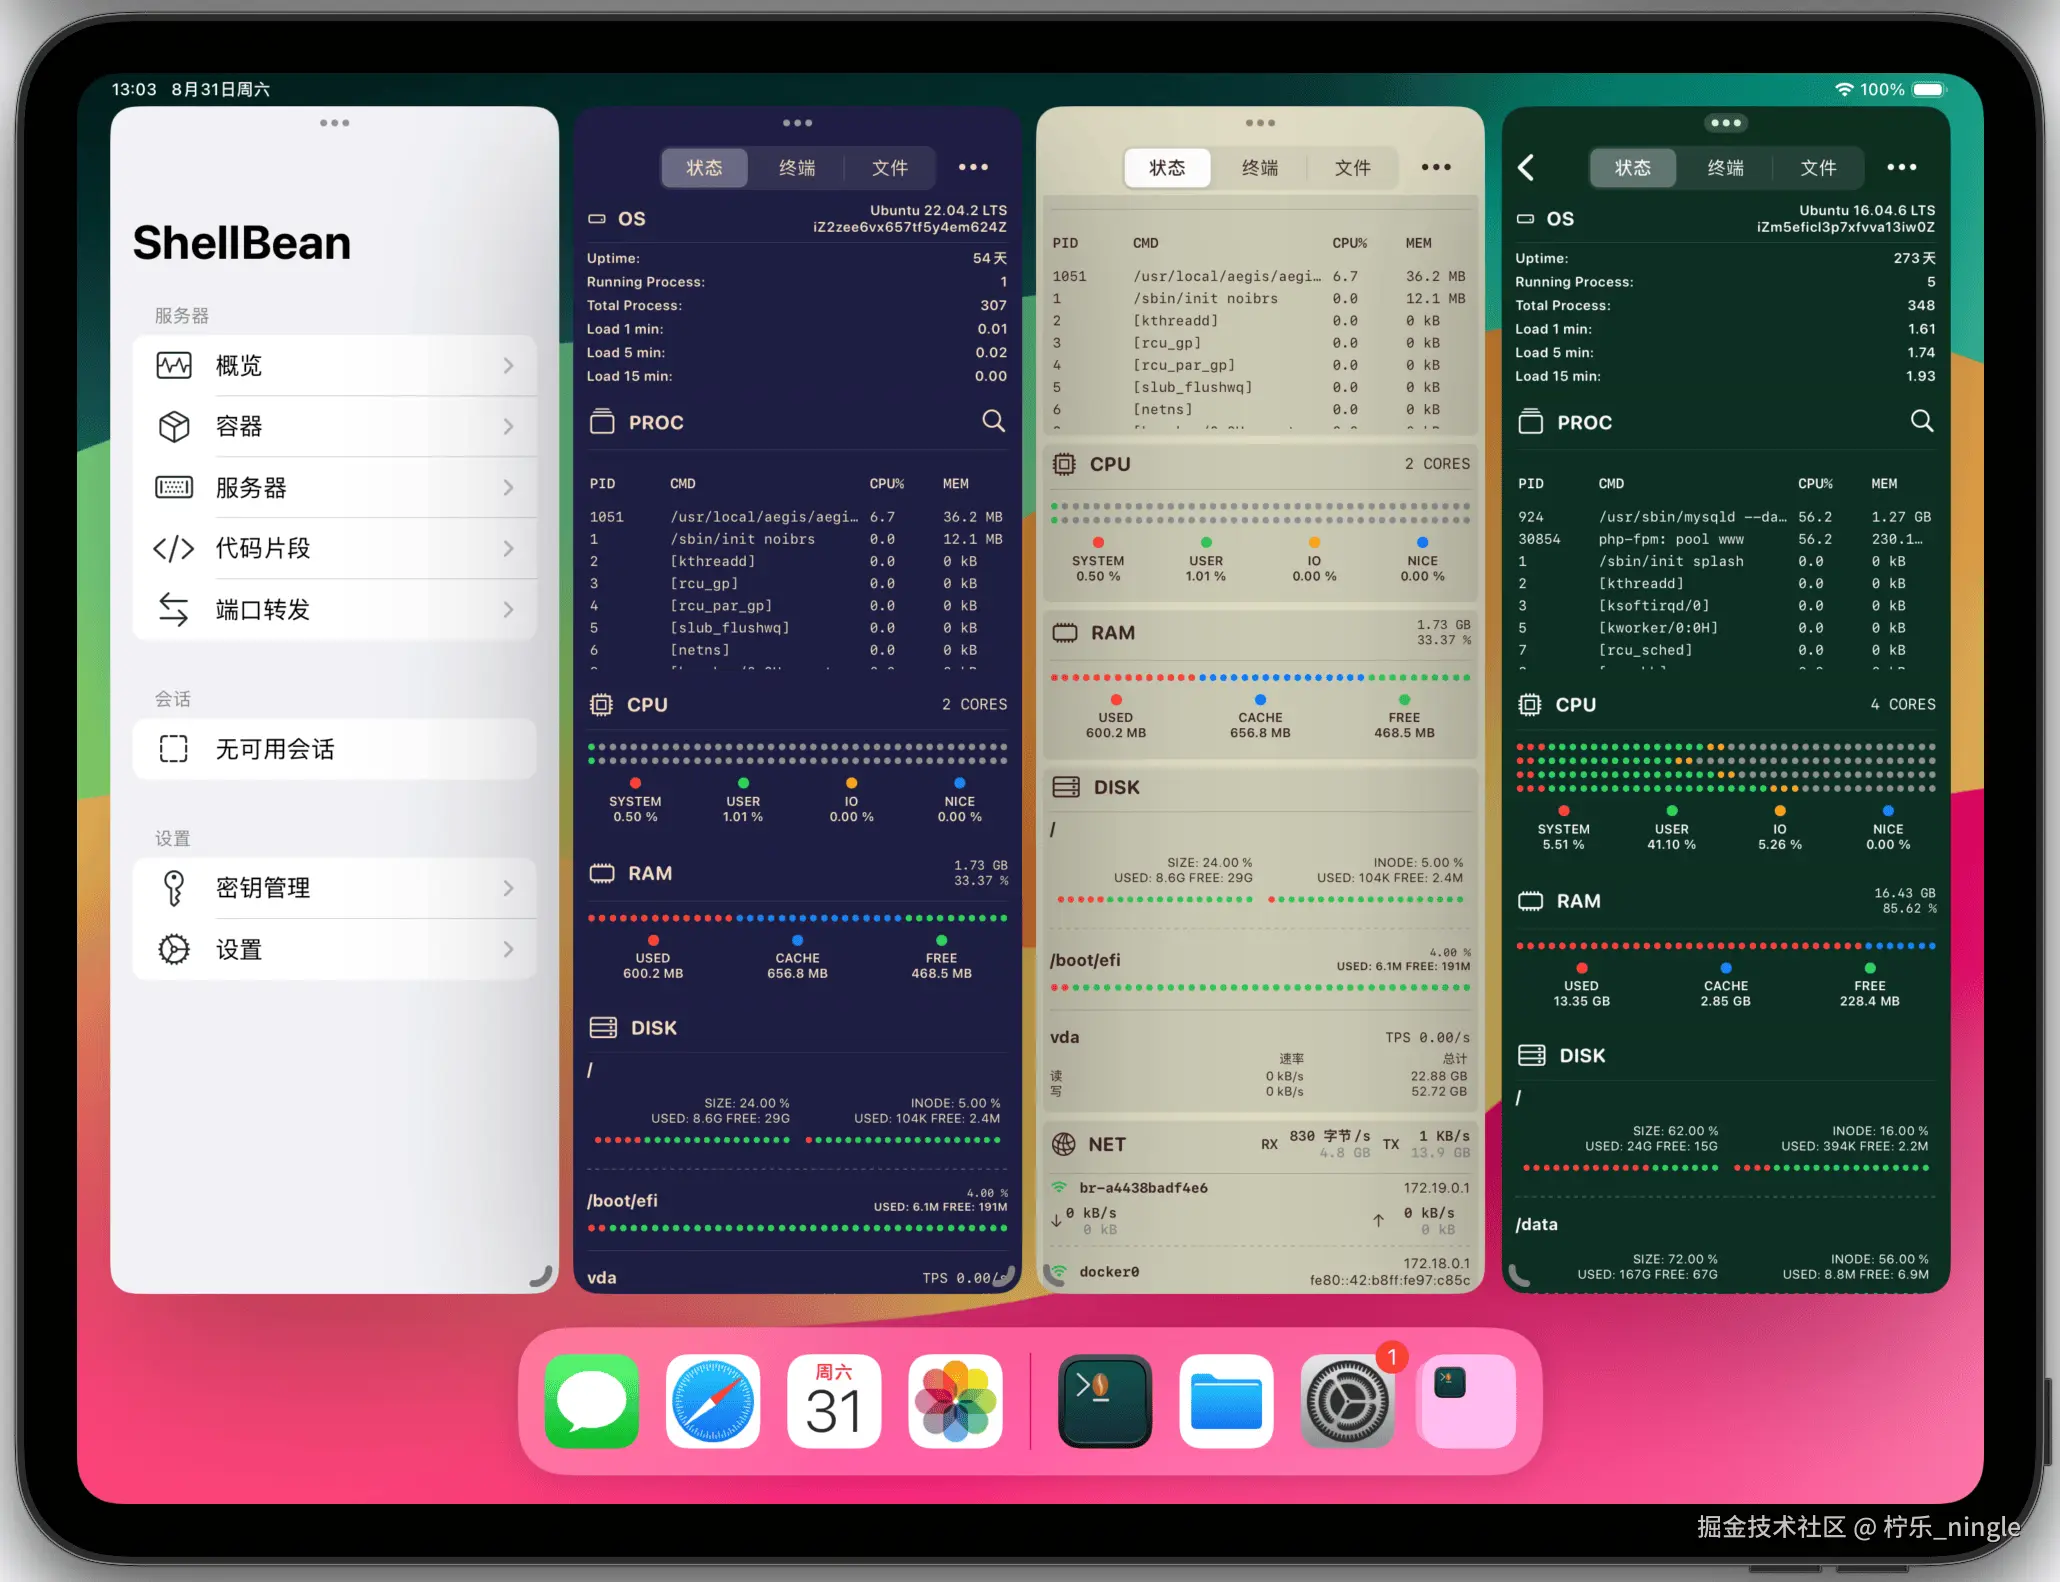The width and height of the screenshot is (2060, 1582).
Task: Open the 密钥管理 row chevron
Action: click(x=508, y=888)
